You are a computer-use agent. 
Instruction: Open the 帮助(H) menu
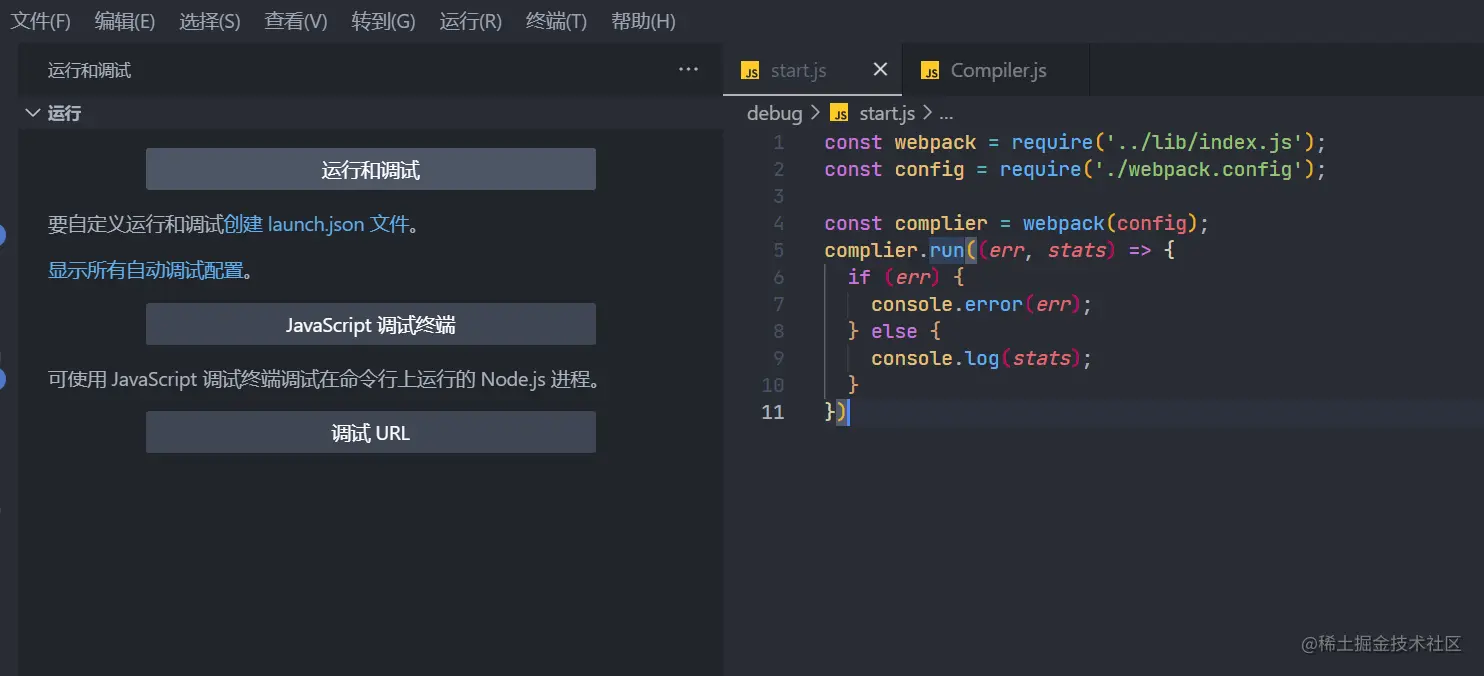pyautogui.click(x=643, y=21)
